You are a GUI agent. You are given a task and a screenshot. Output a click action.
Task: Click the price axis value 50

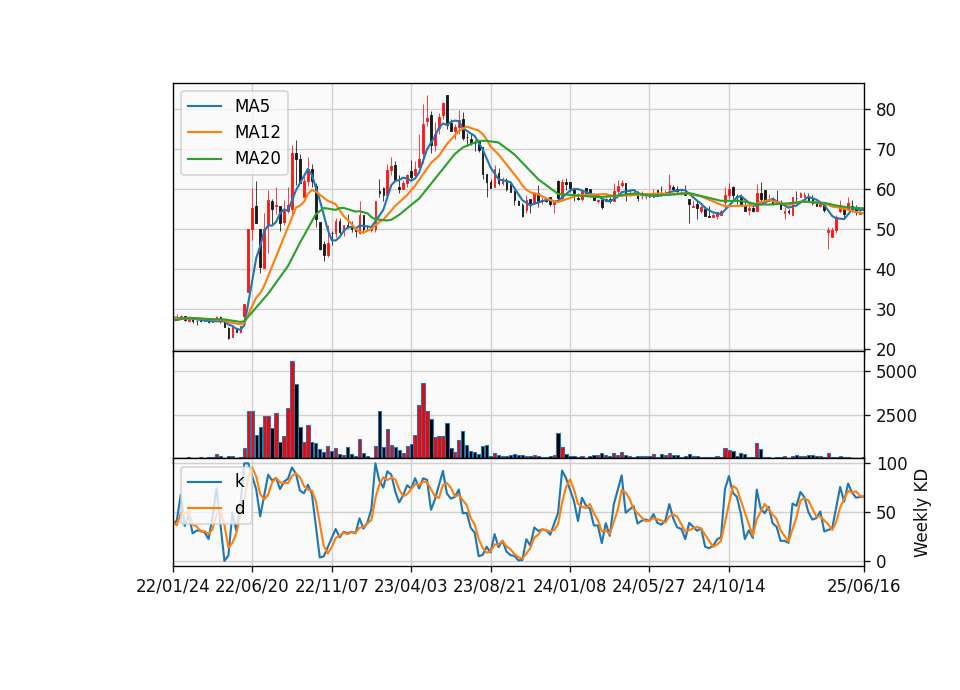click(x=885, y=230)
